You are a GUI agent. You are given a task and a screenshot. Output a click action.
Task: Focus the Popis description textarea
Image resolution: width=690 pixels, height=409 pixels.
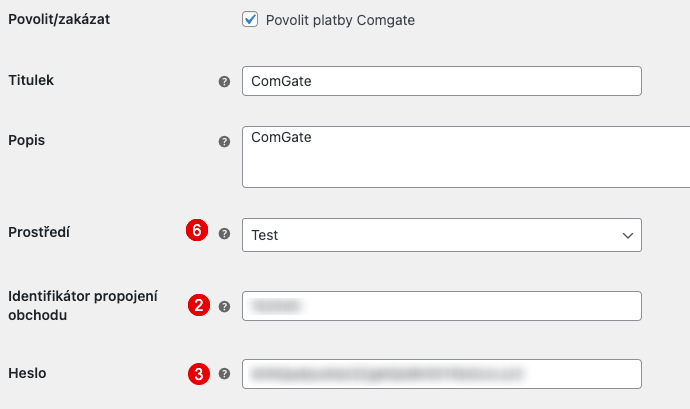pyautogui.click(x=465, y=157)
